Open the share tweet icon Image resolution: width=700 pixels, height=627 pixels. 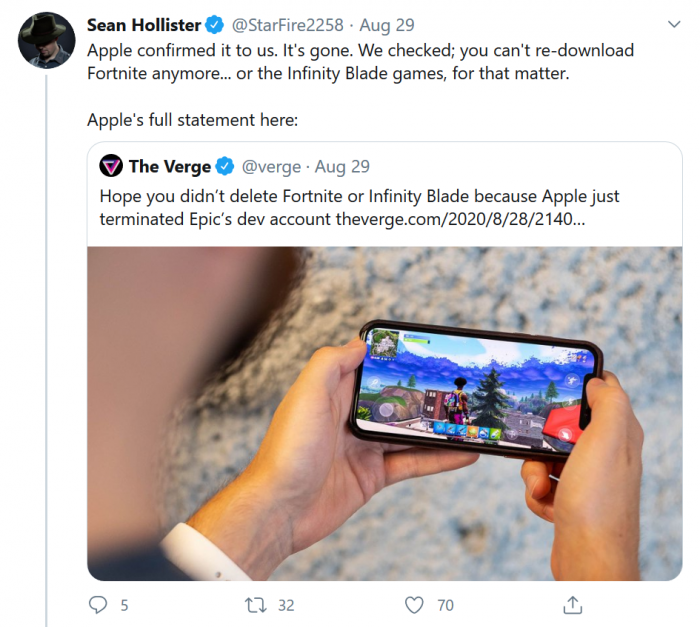tap(573, 604)
